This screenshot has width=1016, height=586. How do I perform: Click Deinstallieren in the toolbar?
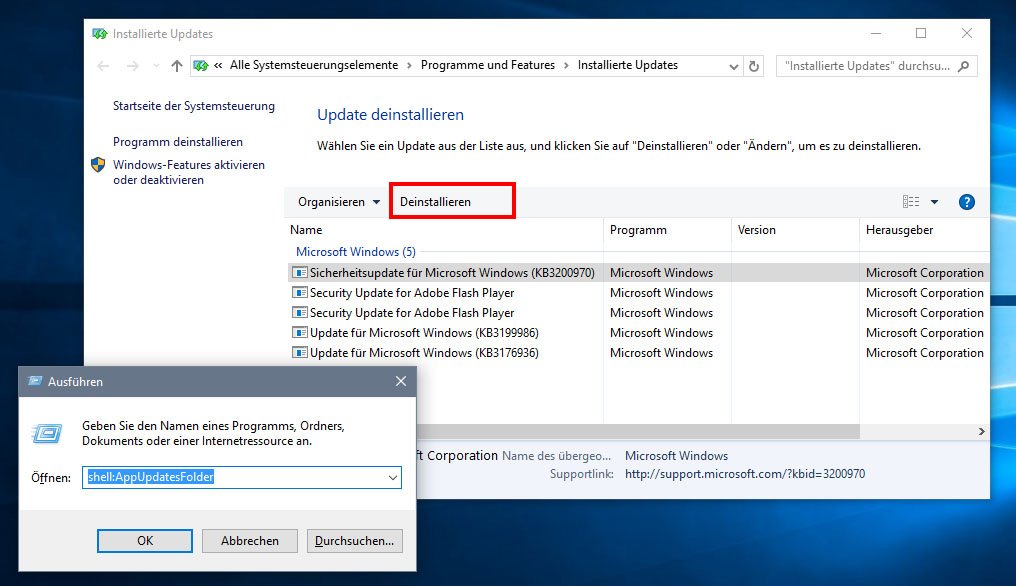point(436,202)
